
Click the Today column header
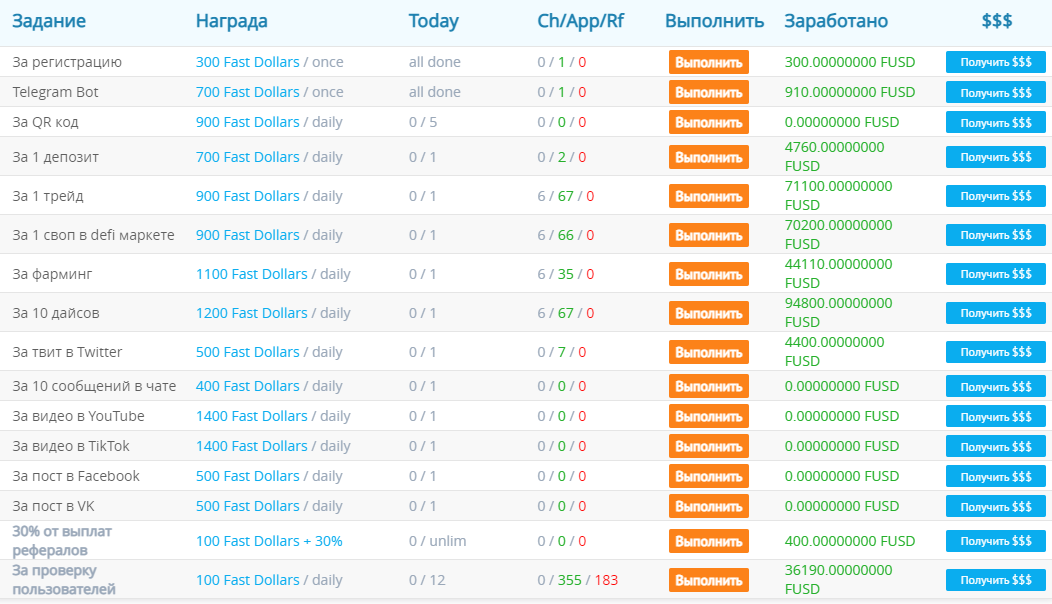(433, 21)
